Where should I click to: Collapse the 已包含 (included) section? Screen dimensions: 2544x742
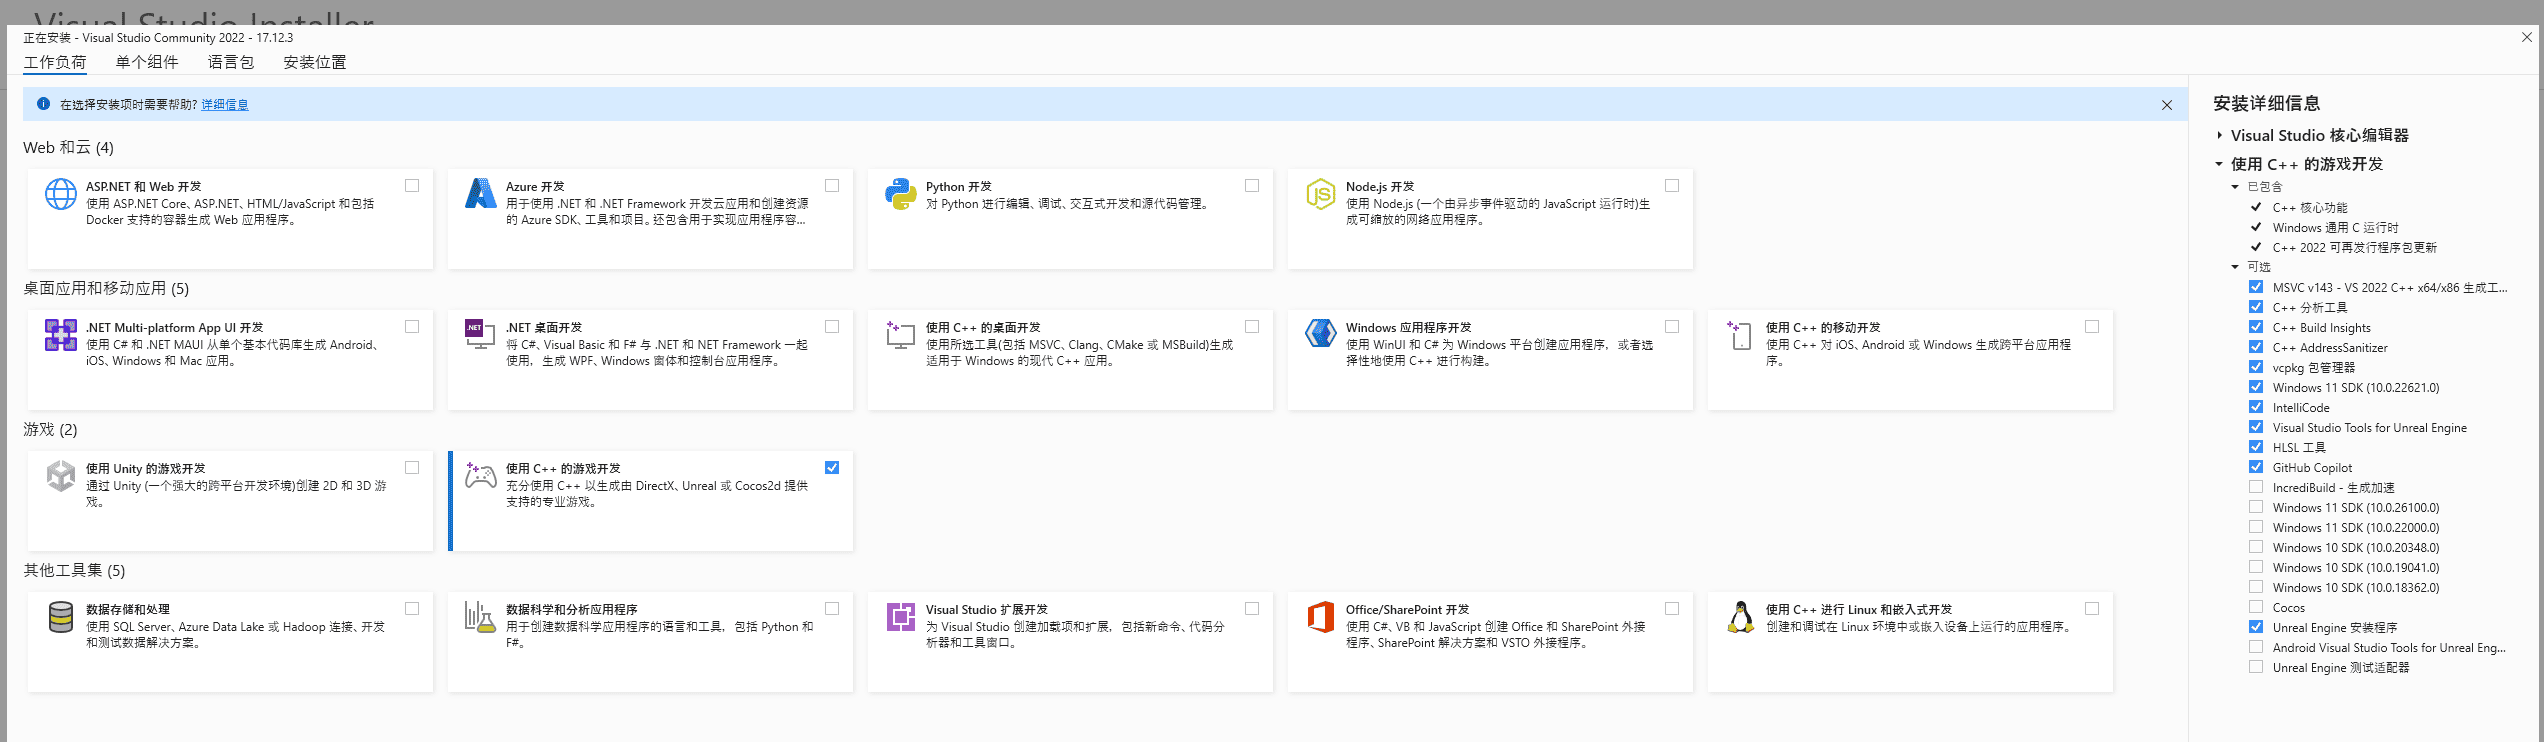(2235, 187)
